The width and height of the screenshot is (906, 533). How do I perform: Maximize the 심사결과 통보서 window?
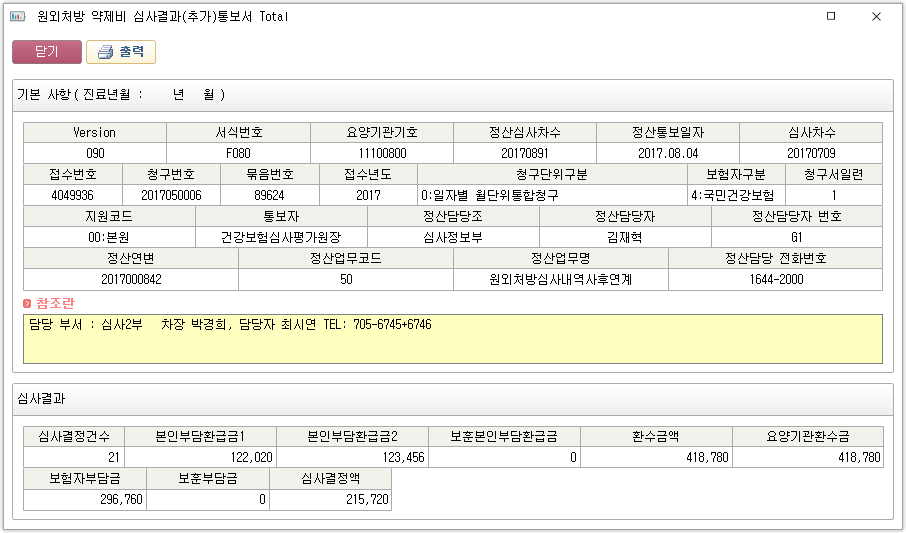tap(830, 17)
